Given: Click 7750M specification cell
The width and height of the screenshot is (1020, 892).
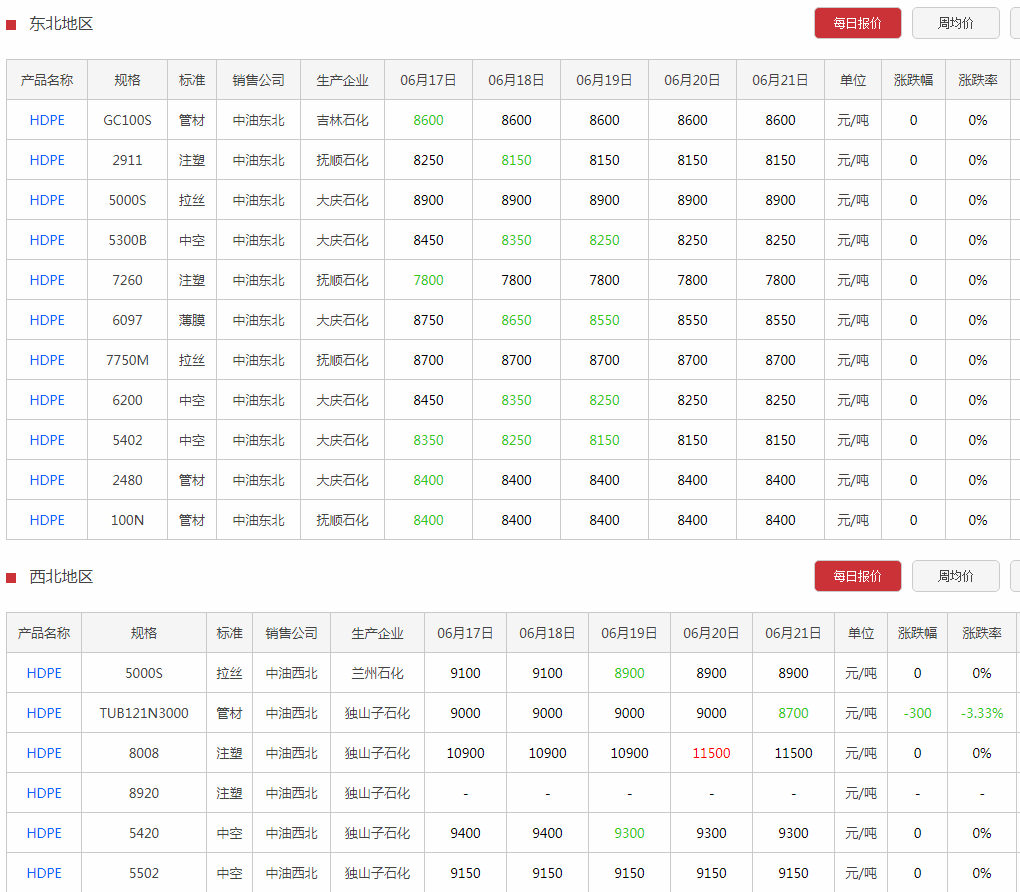Looking at the screenshot, I should point(128,360).
